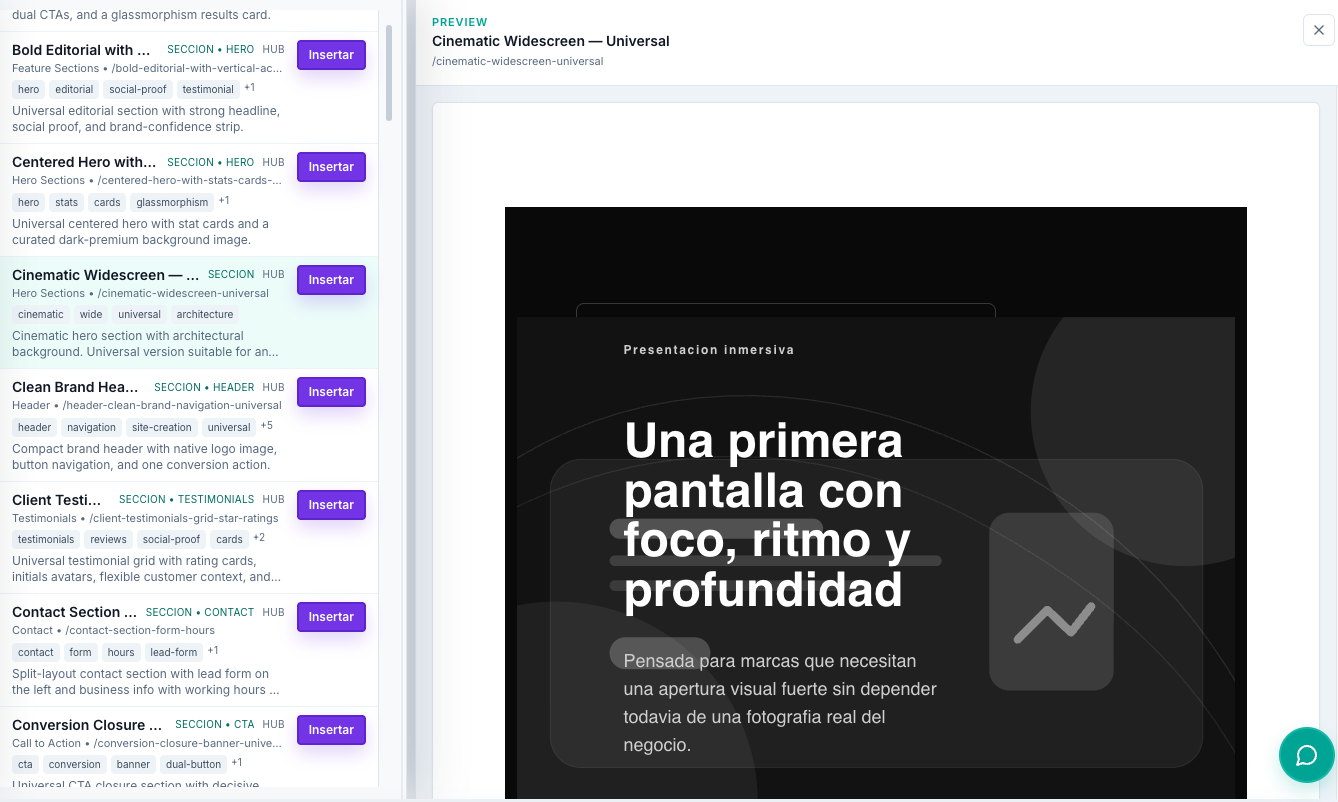Insert the Cinematic Widescreen section
Screen dimensions: 1338x802
click(x=331, y=280)
